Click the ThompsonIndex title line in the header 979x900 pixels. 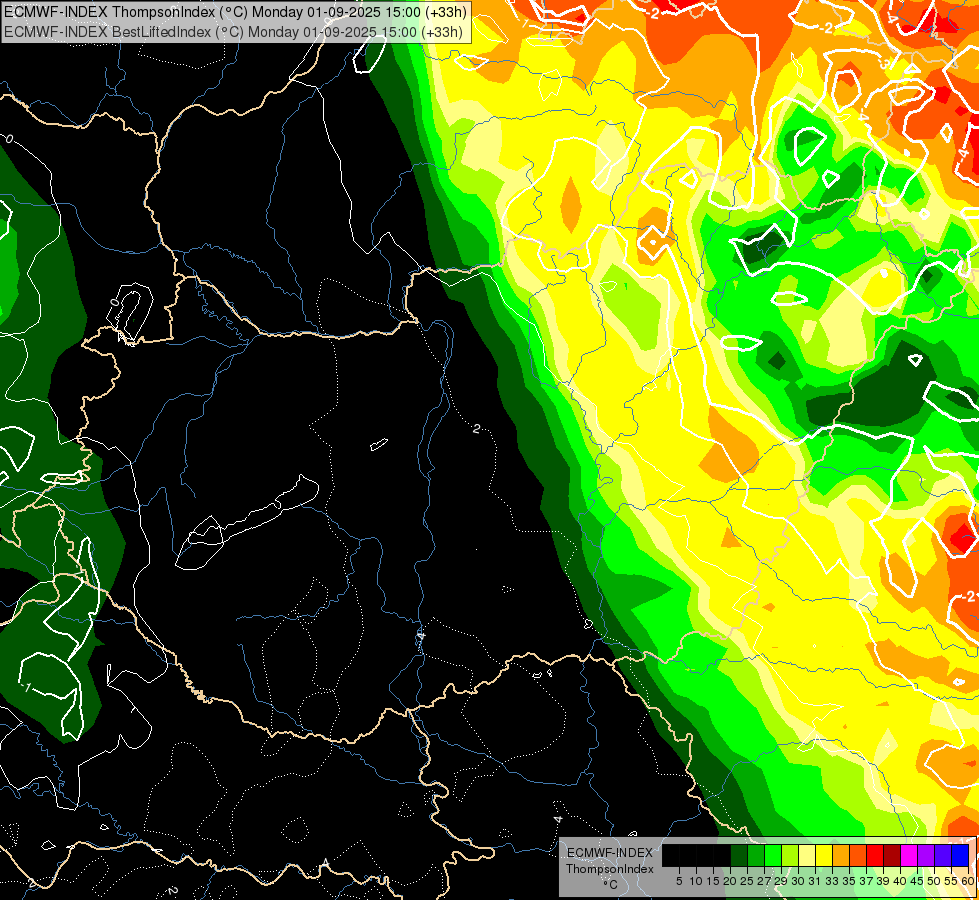coord(234,11)
